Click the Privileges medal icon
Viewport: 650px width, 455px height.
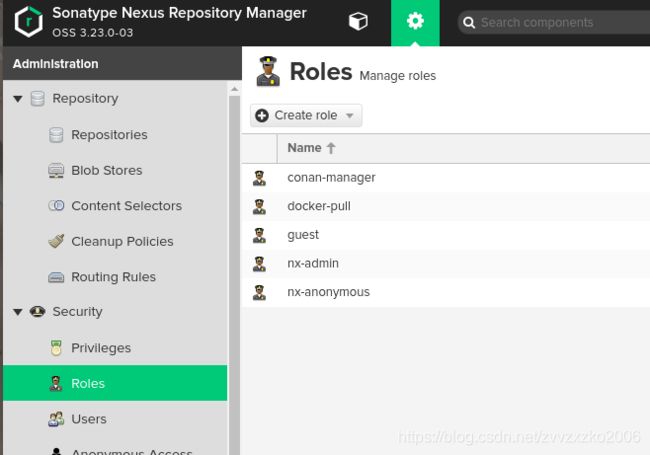coord(56,348)
